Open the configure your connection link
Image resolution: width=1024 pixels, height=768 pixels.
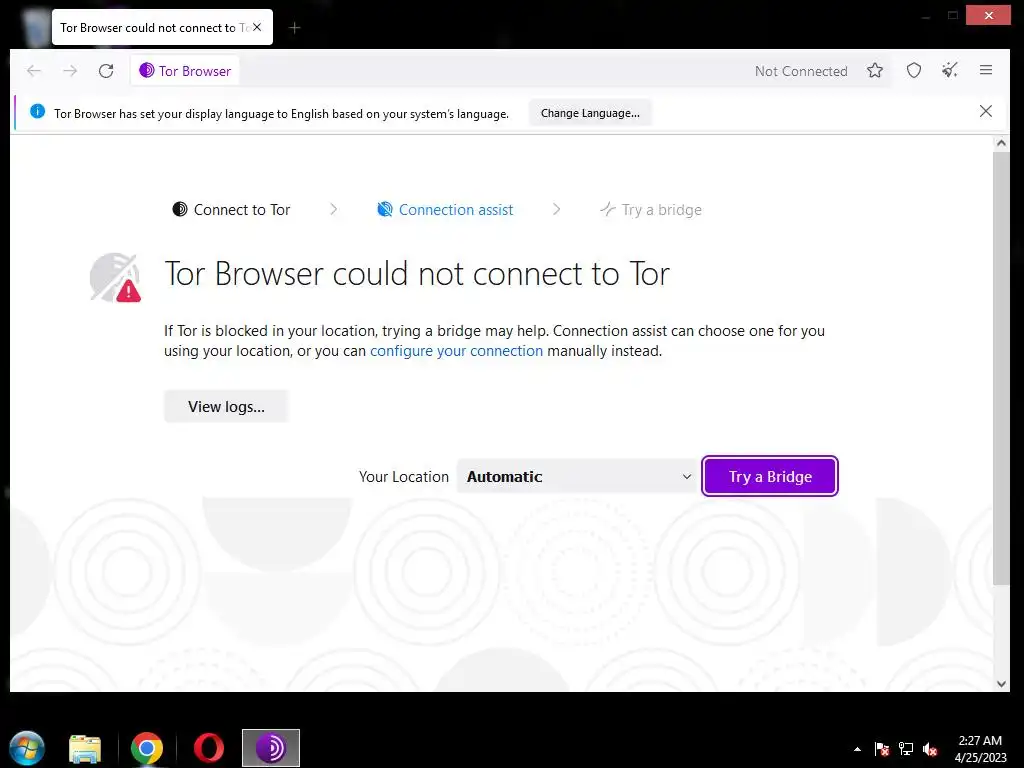tap(456, 351)
